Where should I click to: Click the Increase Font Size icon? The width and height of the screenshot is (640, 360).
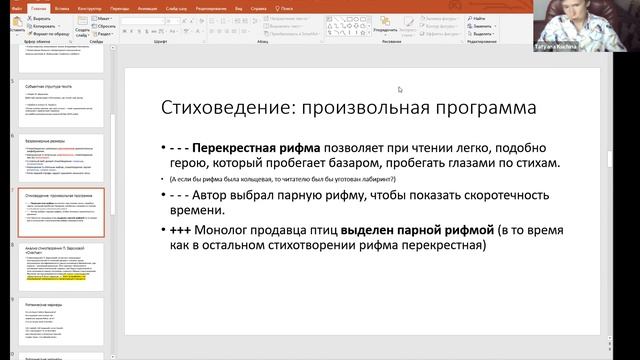(184, 21)
